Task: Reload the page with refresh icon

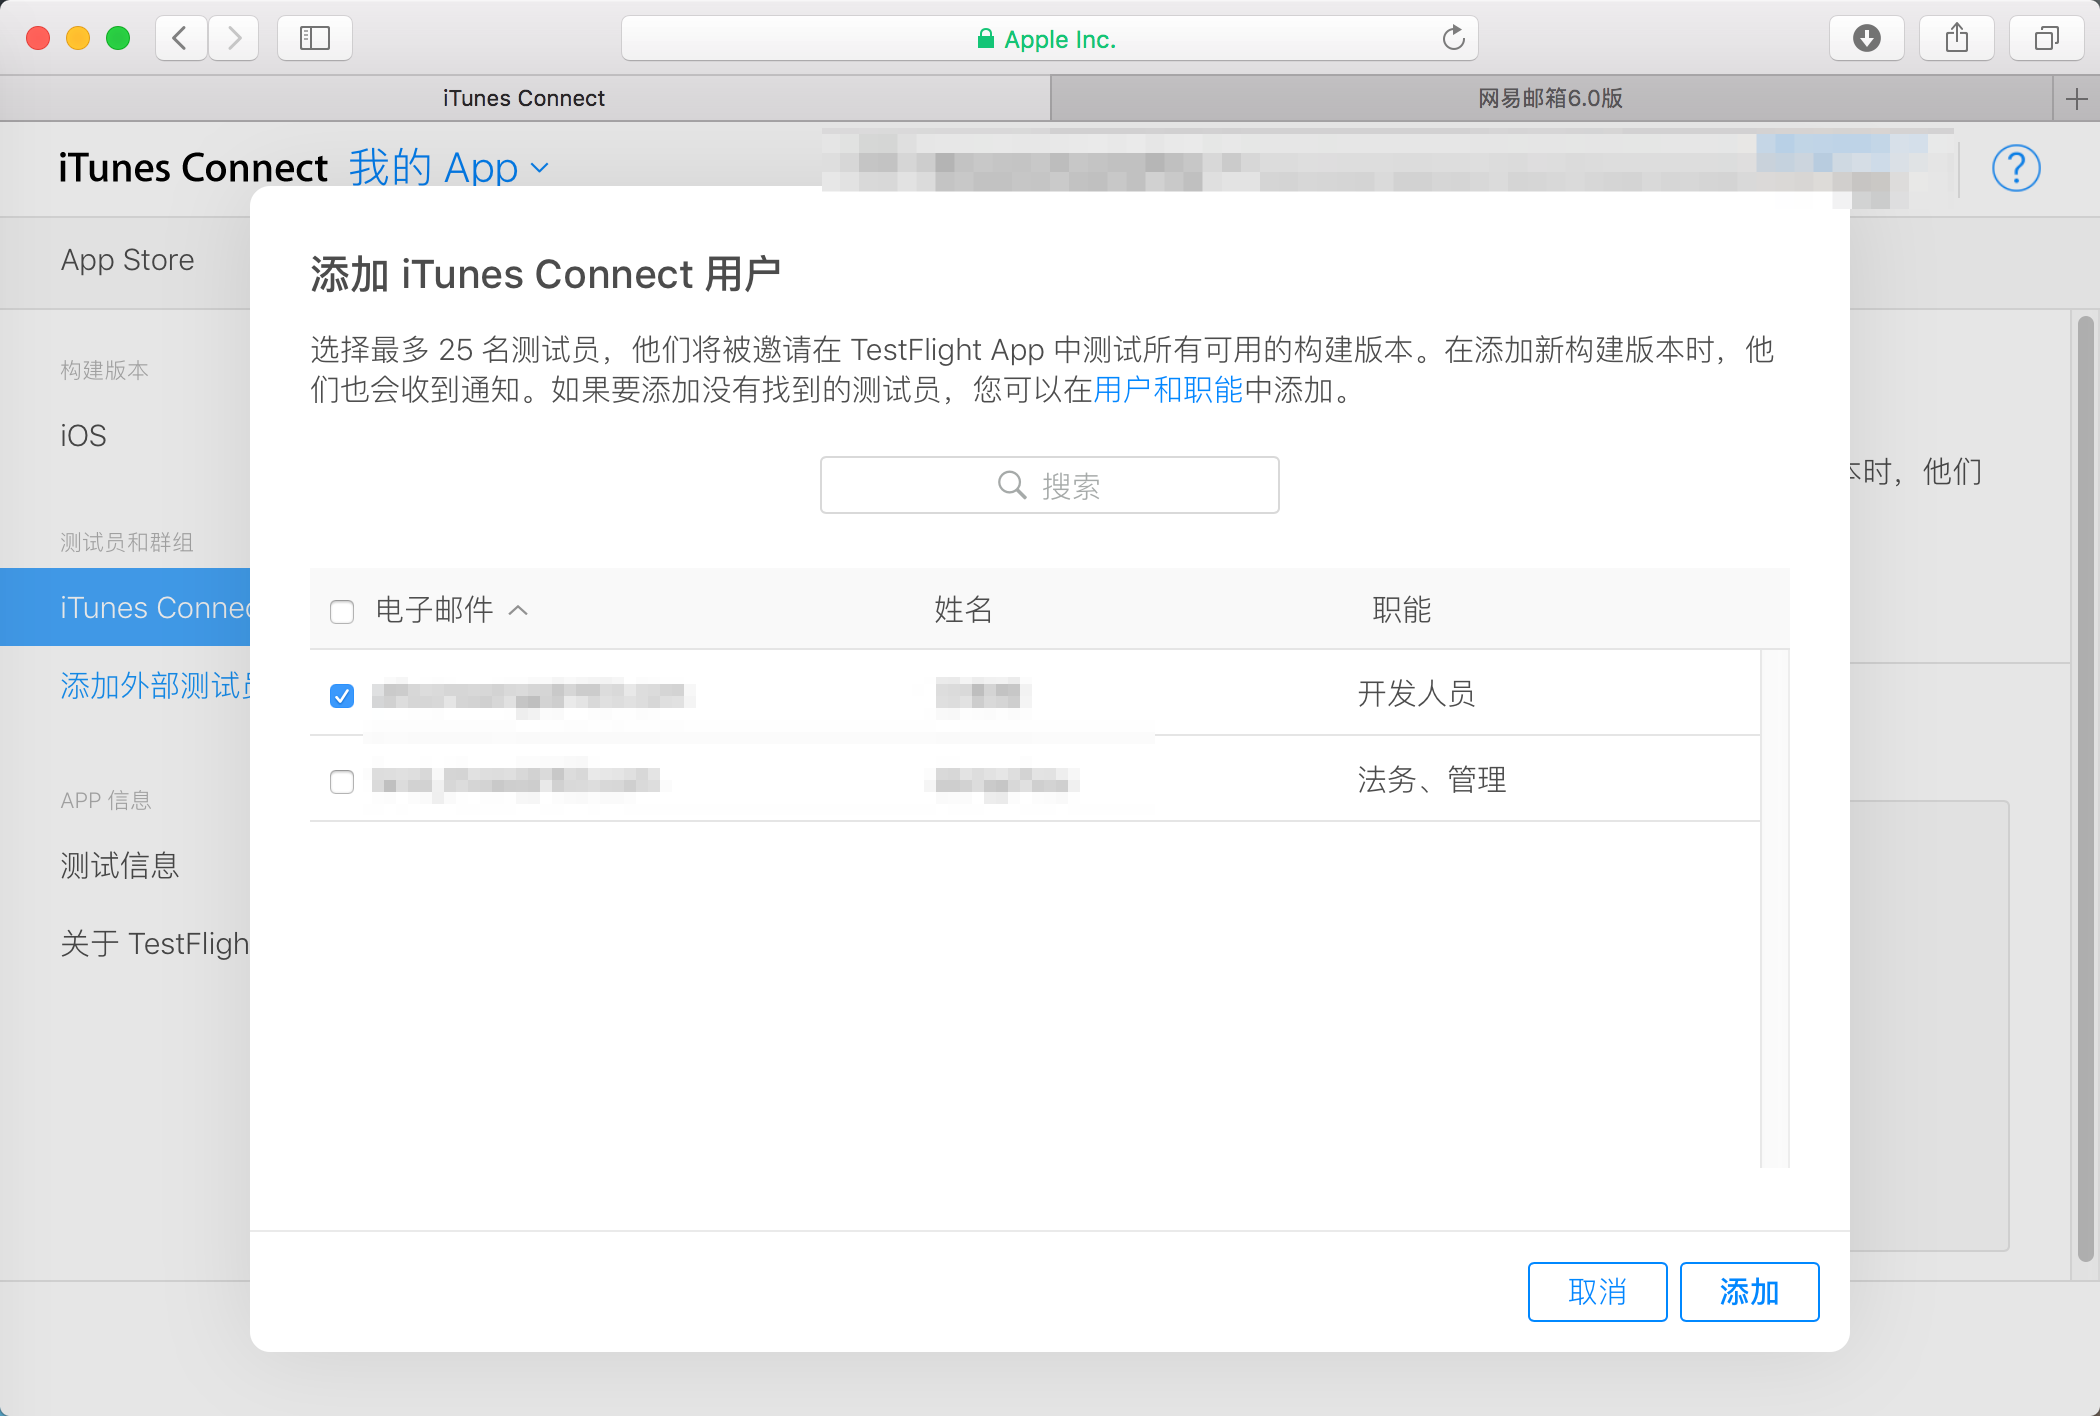Action: pyautogui.click(x=1453, y=38)
